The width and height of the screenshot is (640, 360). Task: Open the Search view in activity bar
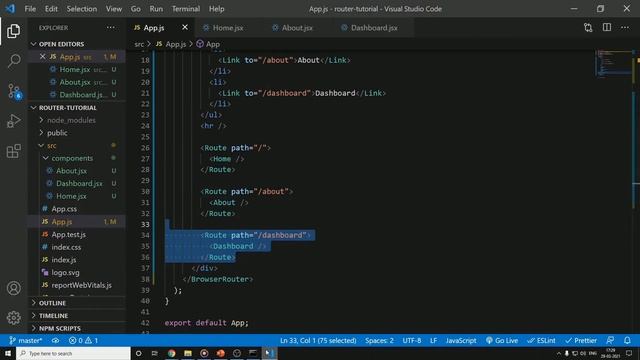click(x=13, y=61)
